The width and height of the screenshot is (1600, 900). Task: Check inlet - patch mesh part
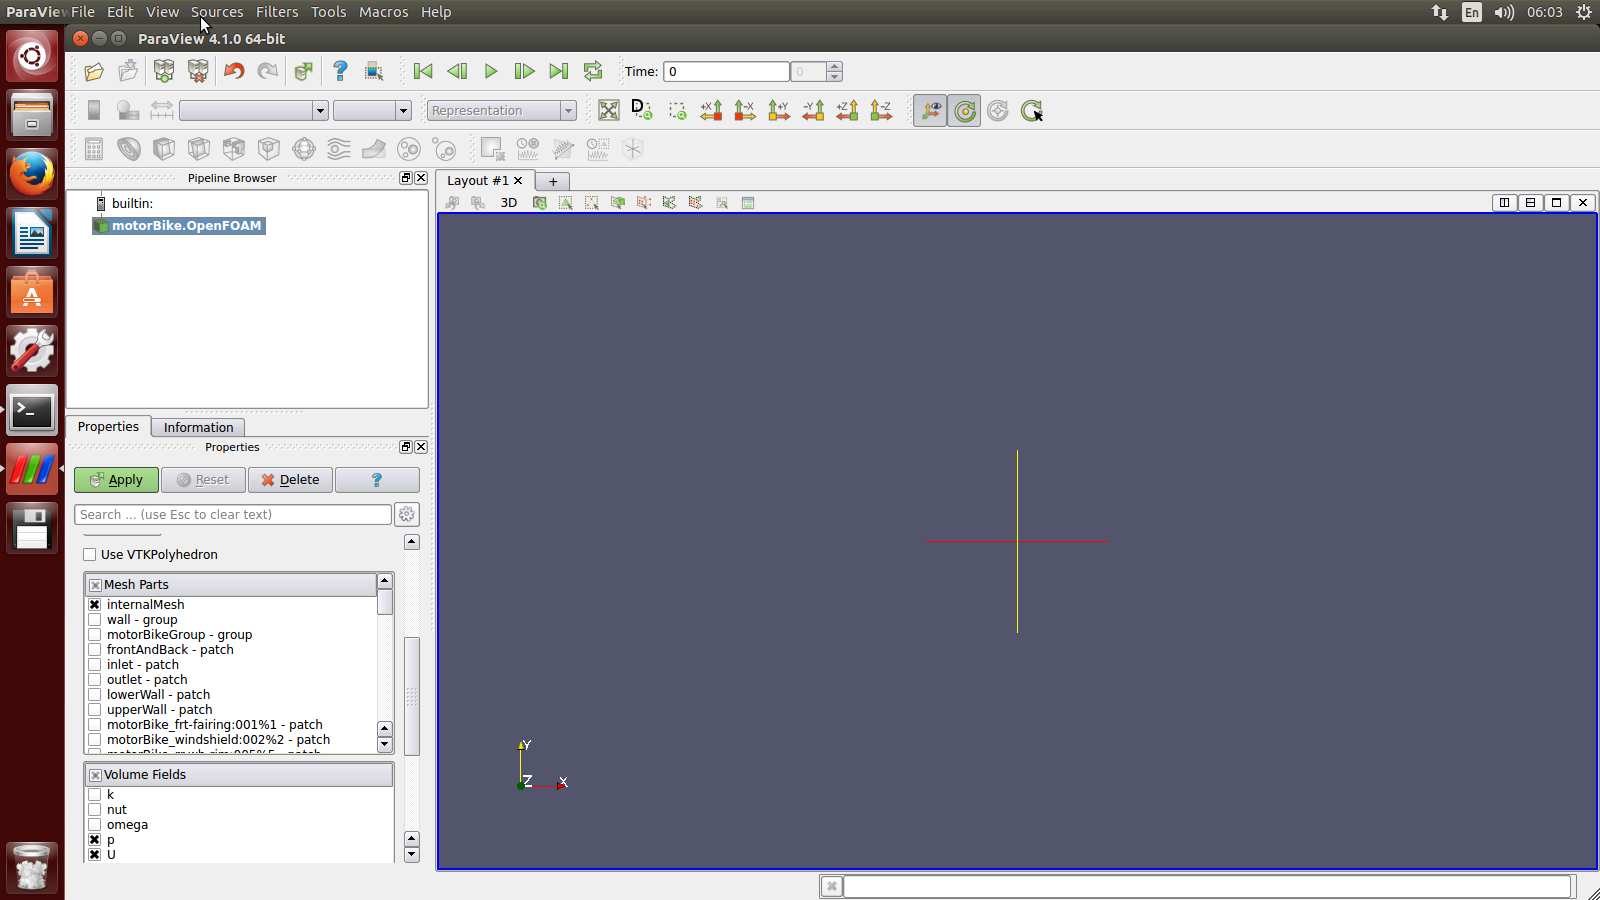pyautogui.click(x=95, y=665)
